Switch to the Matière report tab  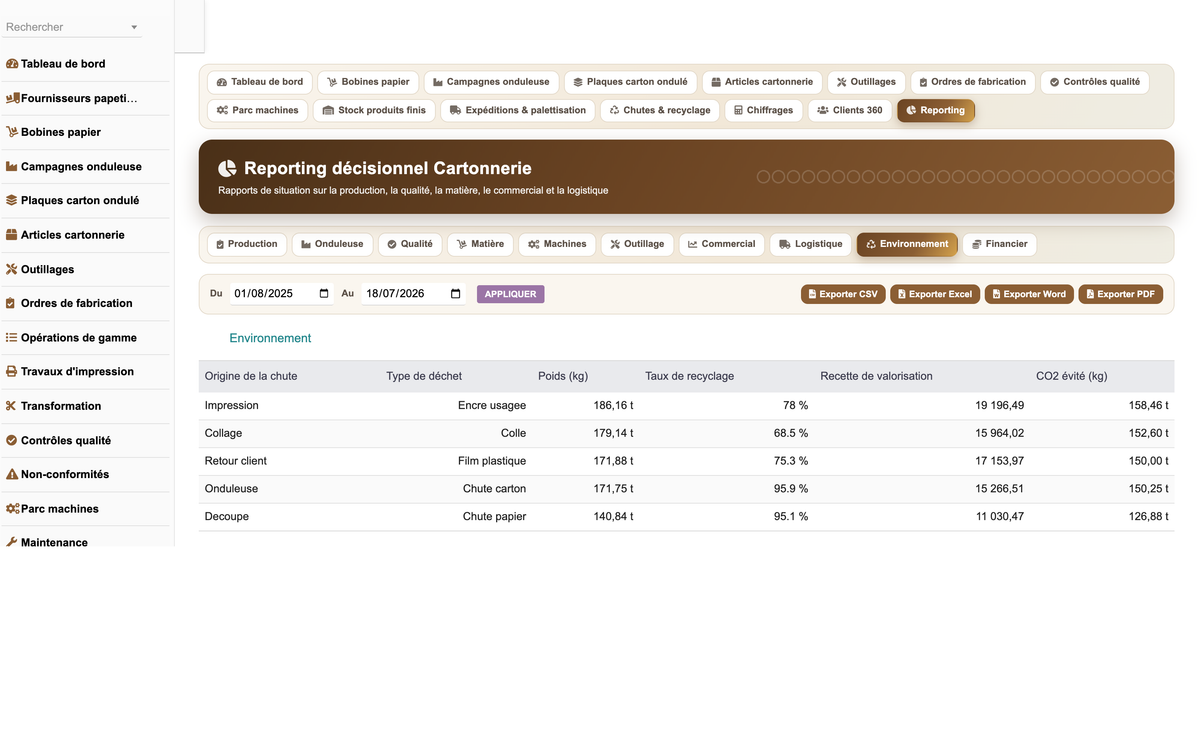tap(481, 244)
